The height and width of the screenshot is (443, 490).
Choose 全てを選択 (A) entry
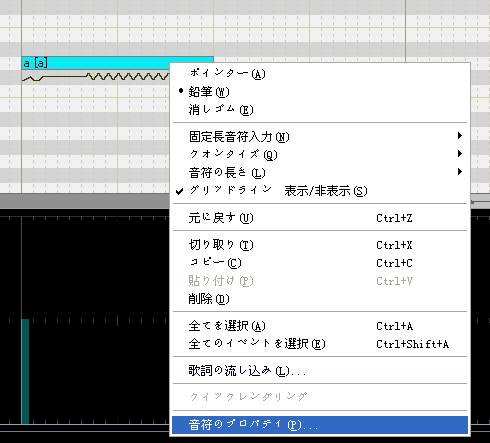point(320,326)
